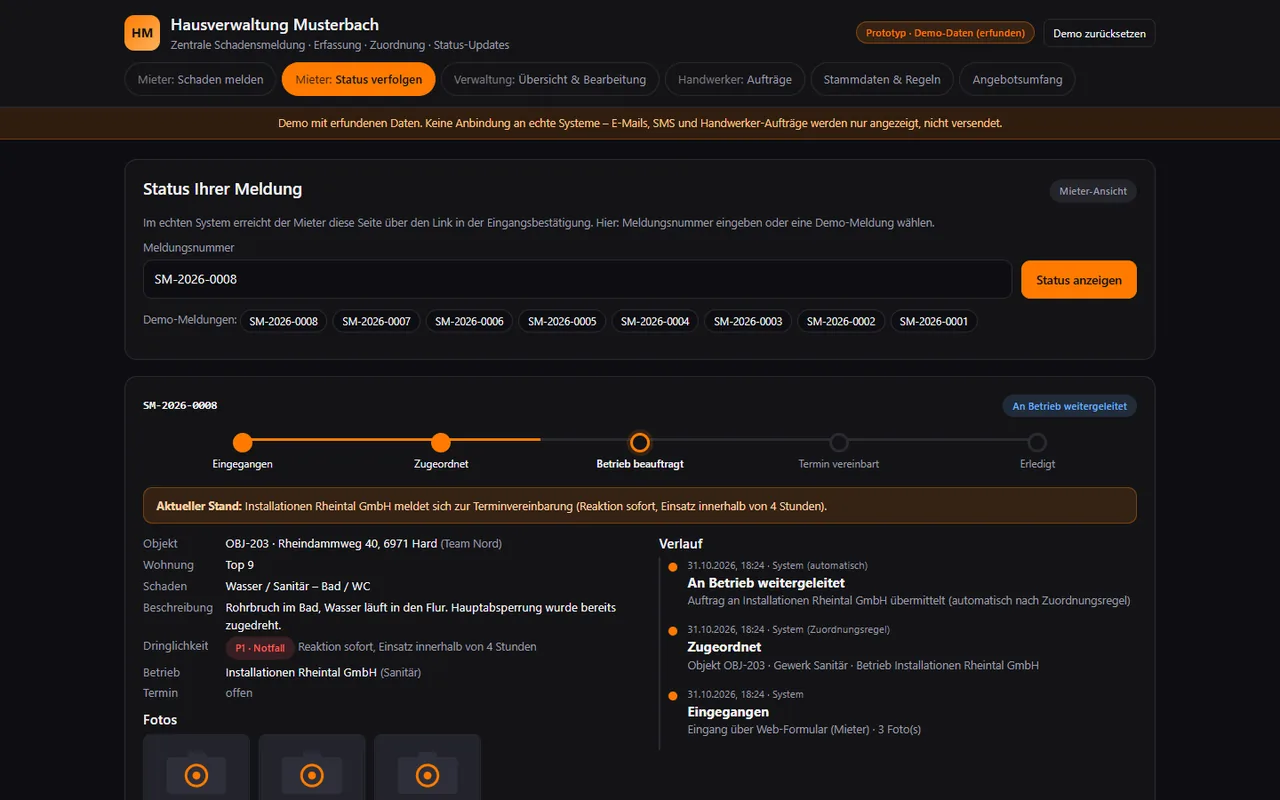
Task: Click the timeline entry title 'An Betrieb weitergeleitet'
Action: [766, 583]
